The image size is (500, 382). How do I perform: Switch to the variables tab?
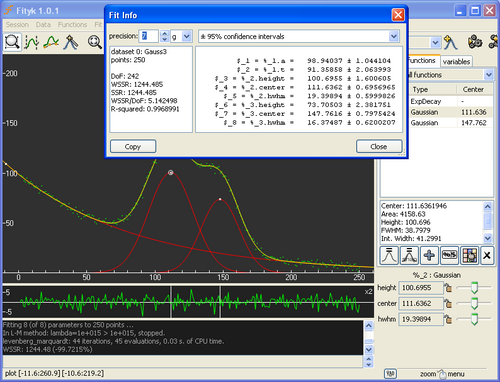pos(456,62)
